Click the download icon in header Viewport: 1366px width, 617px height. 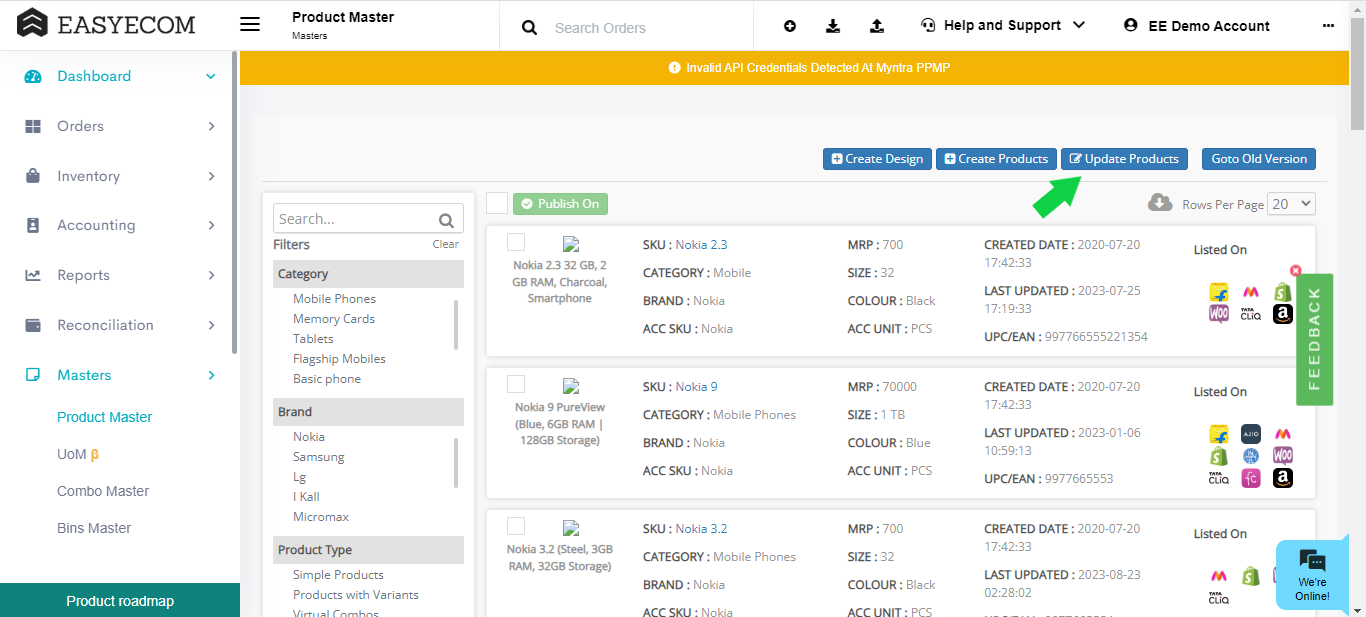(x=833, y=26)
